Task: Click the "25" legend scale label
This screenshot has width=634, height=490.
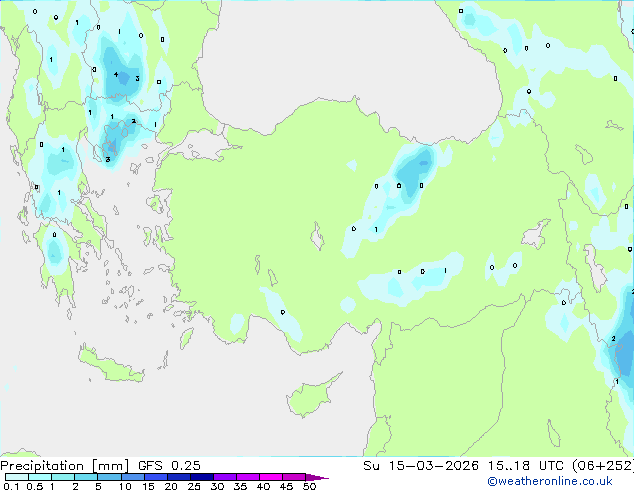Action: (x=194, y=486)
